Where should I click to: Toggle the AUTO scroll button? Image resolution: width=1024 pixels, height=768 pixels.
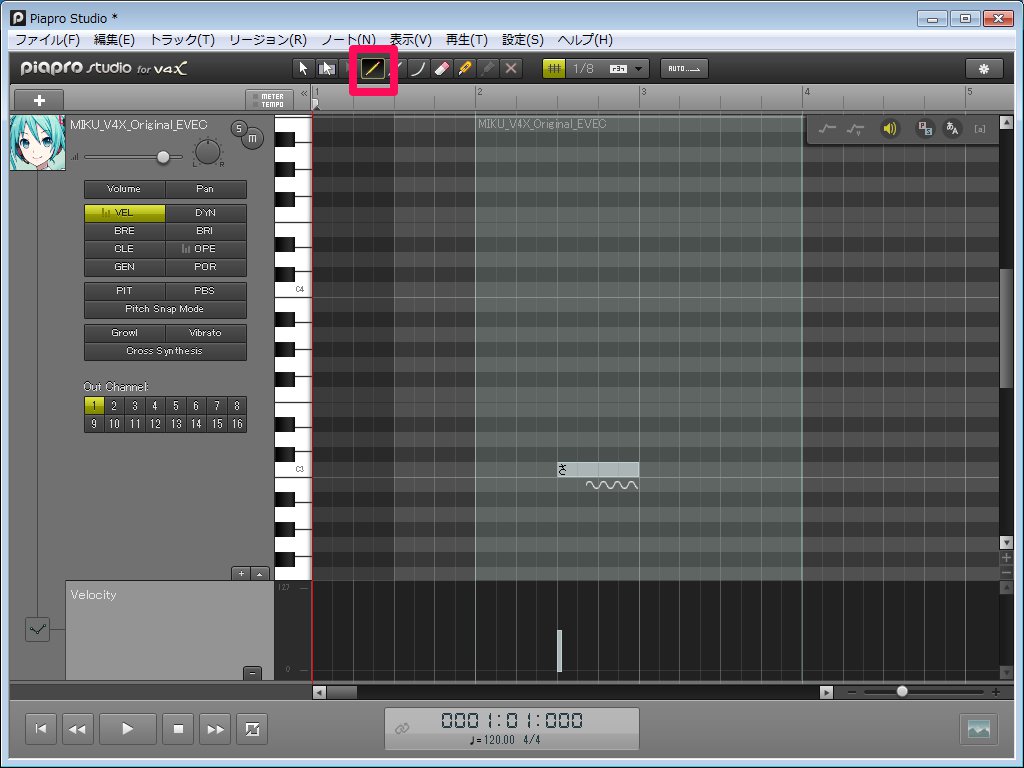pyautogui.click(x=684, y=69)
